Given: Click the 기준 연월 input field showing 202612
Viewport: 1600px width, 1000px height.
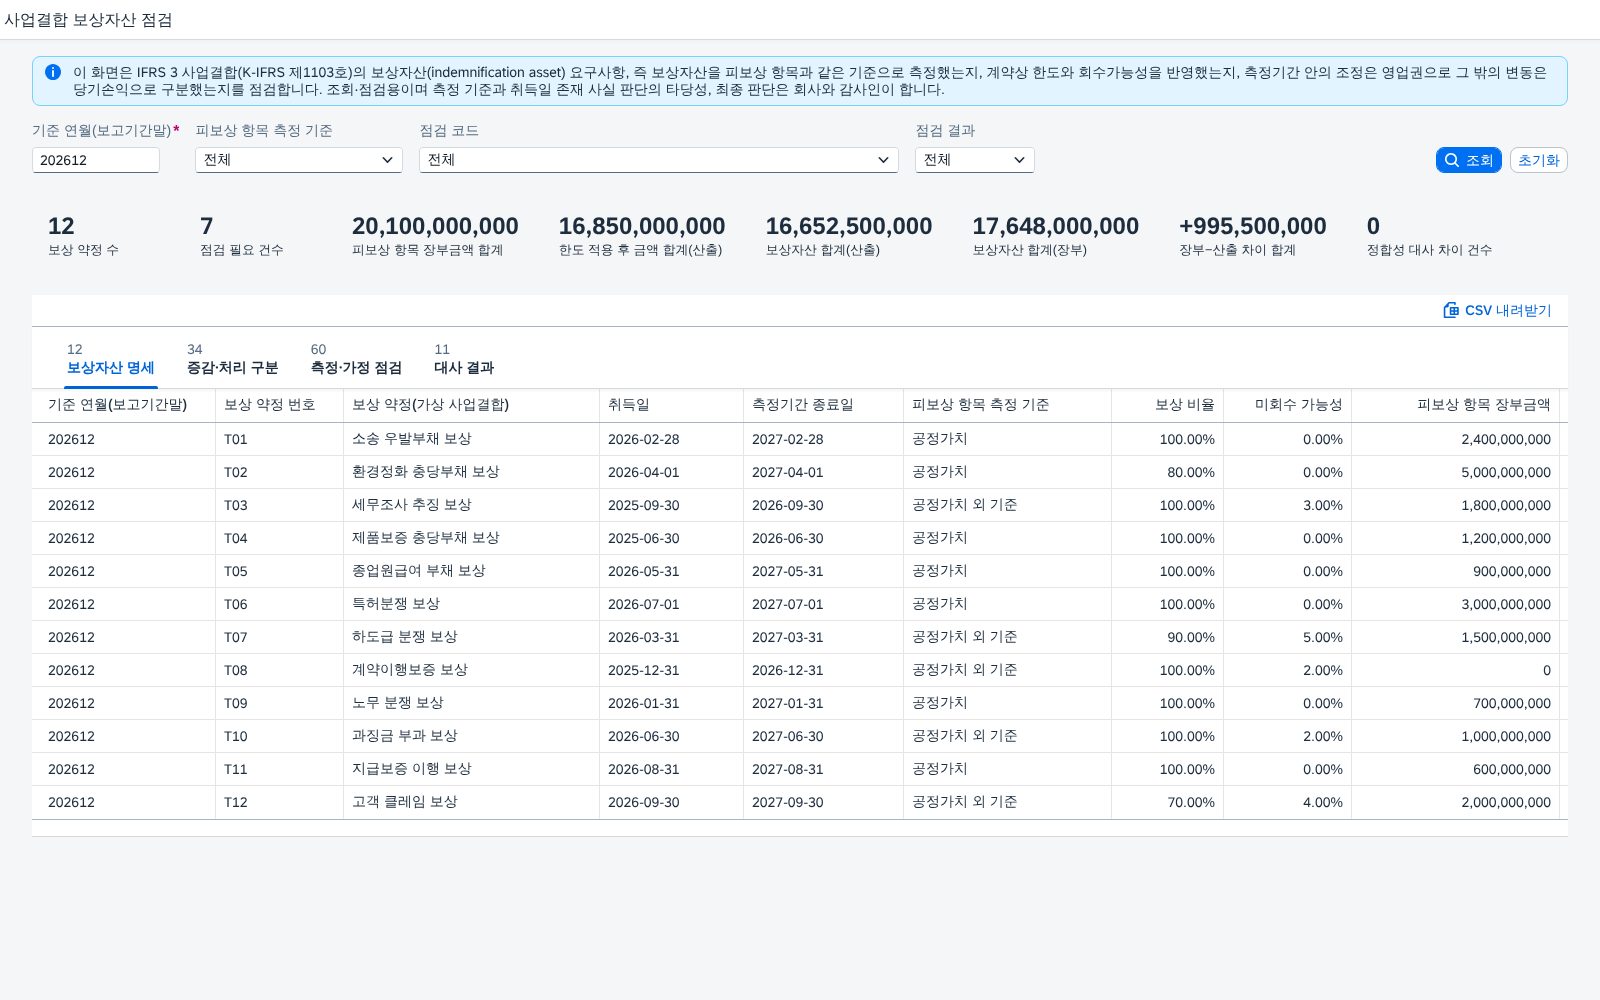Looking at the screenshot, I should pos(96,160).
